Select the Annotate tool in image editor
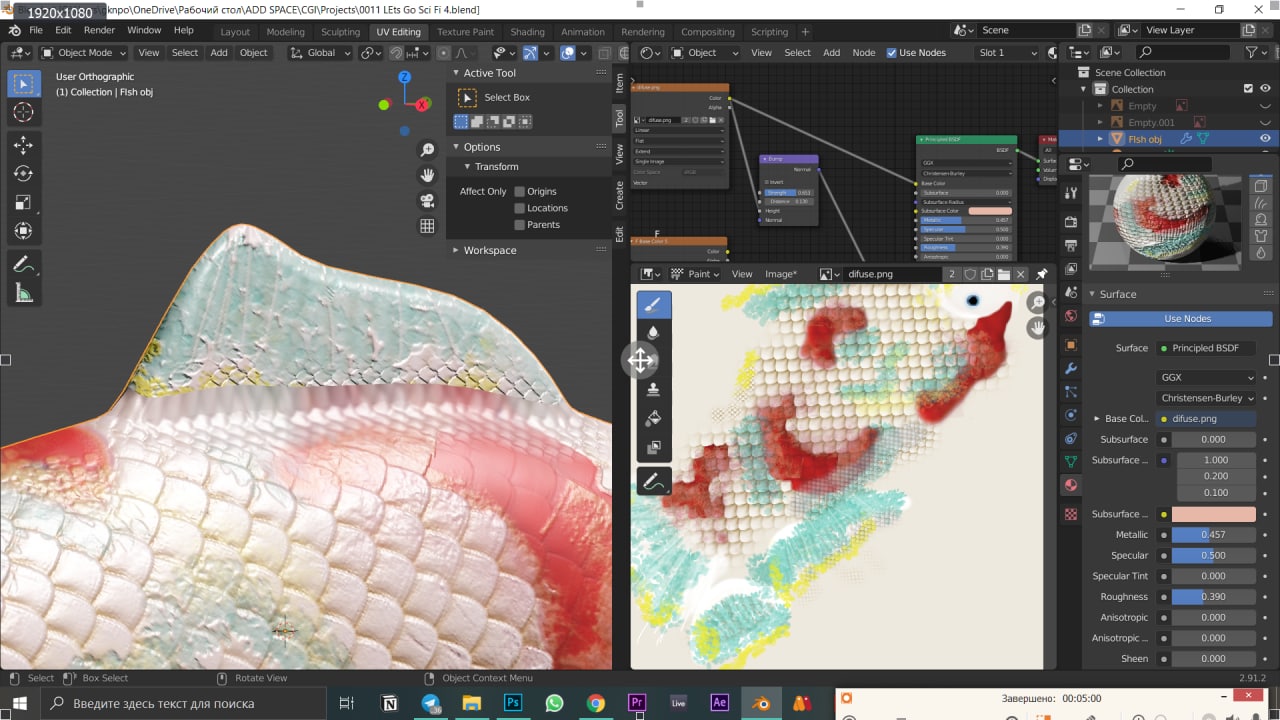Screen dimensions: 1280x720 coord(654,482)
